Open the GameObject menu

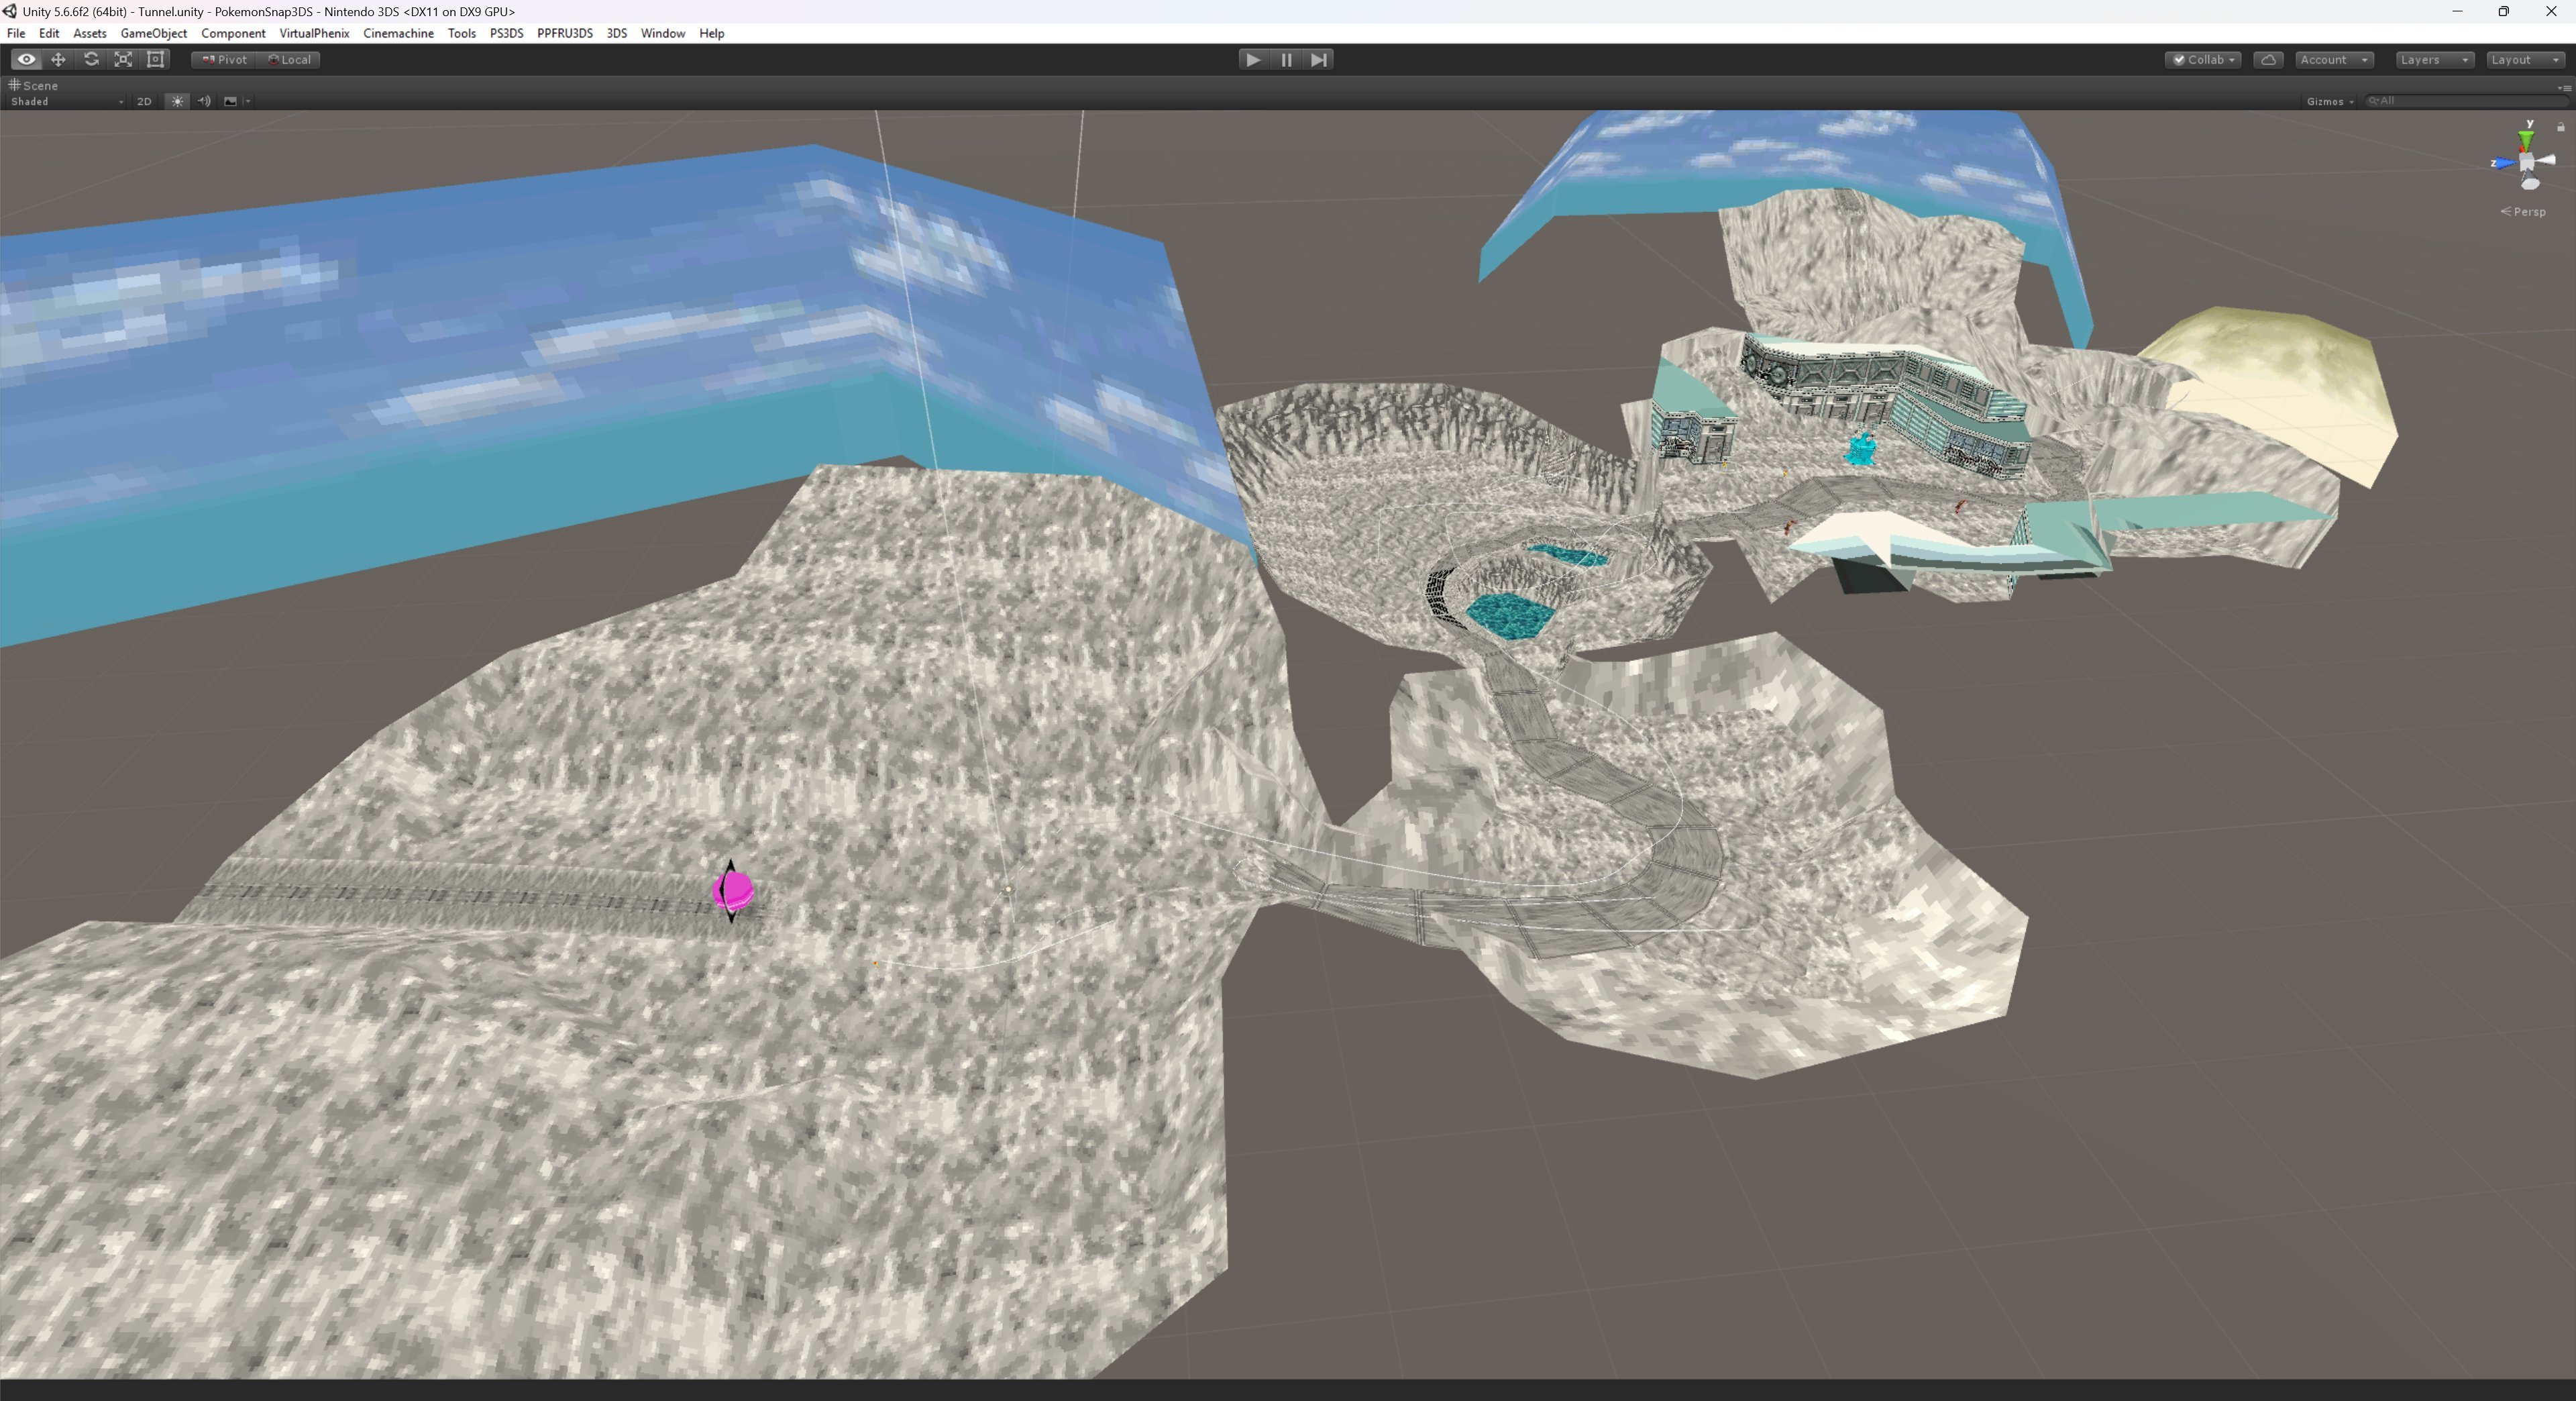coord(154,33)
